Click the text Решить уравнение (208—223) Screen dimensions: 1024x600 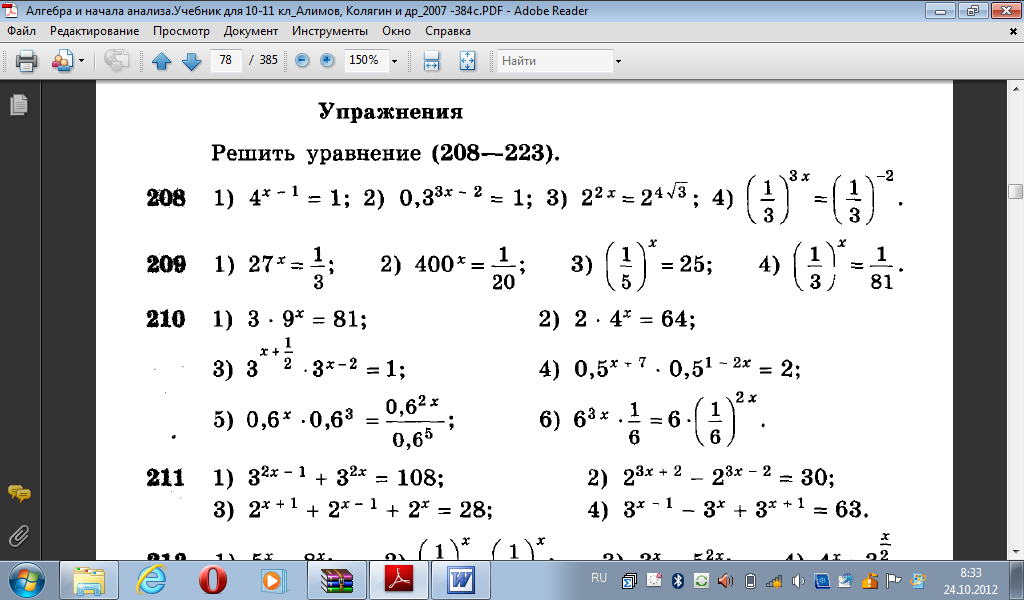point(385,153)
